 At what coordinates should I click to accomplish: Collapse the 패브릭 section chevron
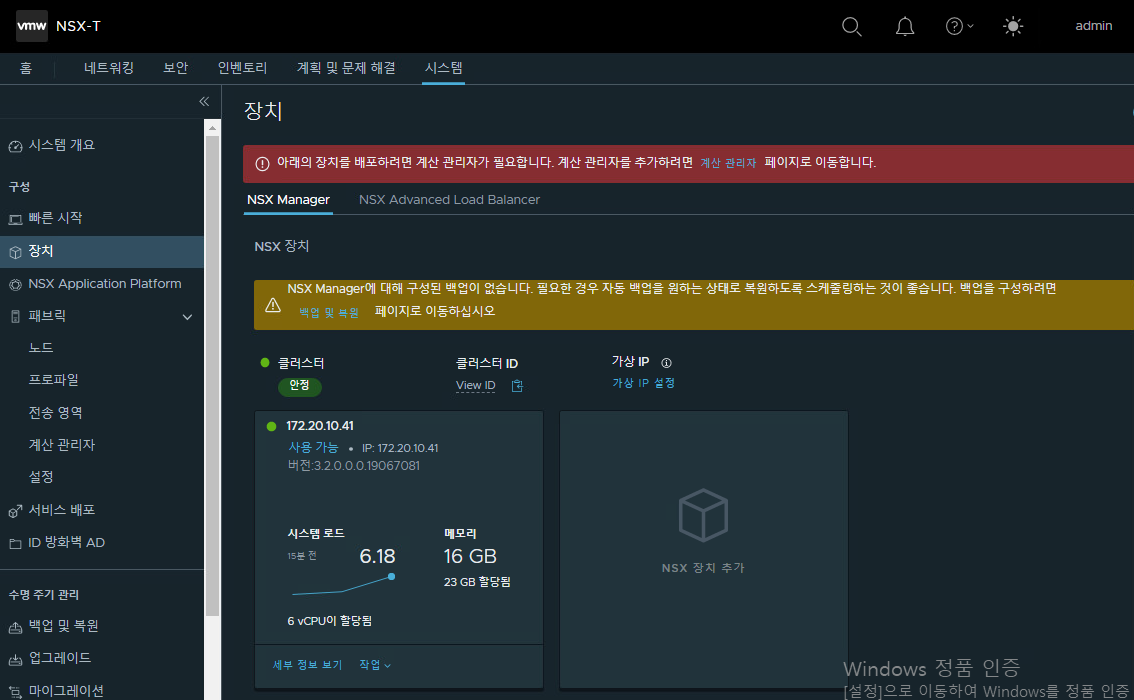point(187,317)
